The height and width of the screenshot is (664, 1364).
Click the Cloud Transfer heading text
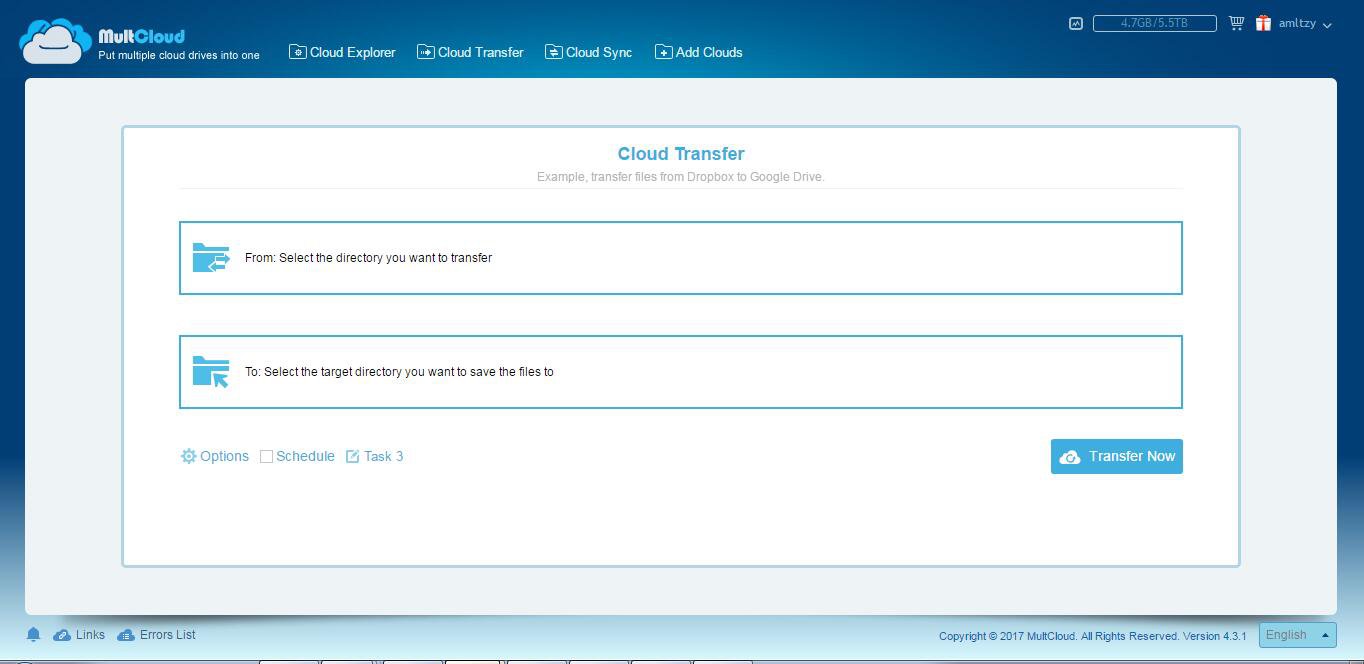(681, 154)
